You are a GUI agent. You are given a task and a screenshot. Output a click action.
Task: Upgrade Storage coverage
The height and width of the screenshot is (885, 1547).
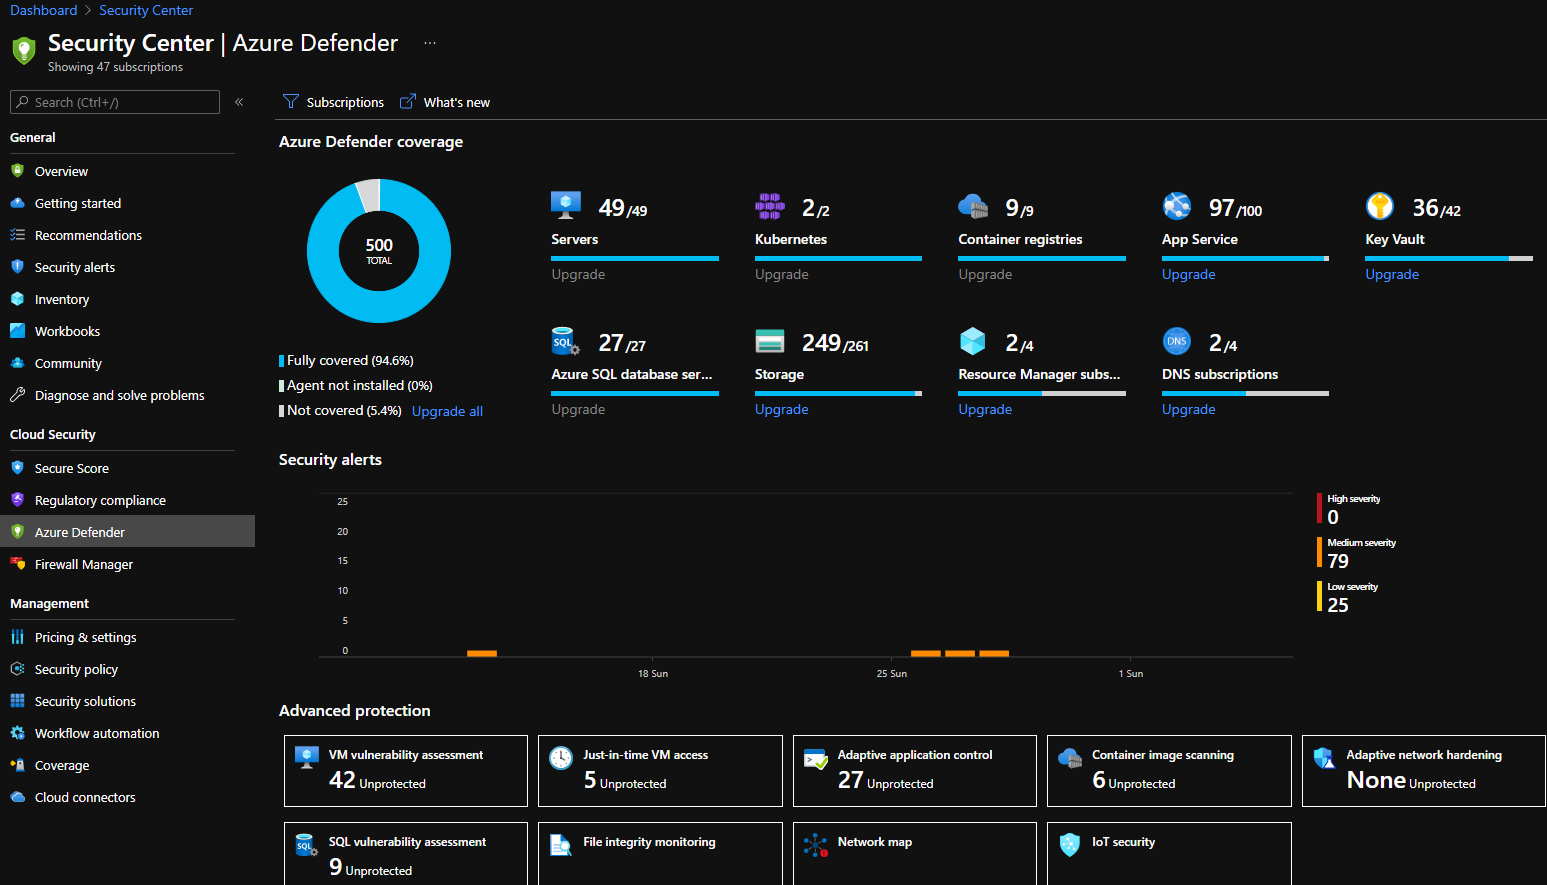(x=781, y=408)
